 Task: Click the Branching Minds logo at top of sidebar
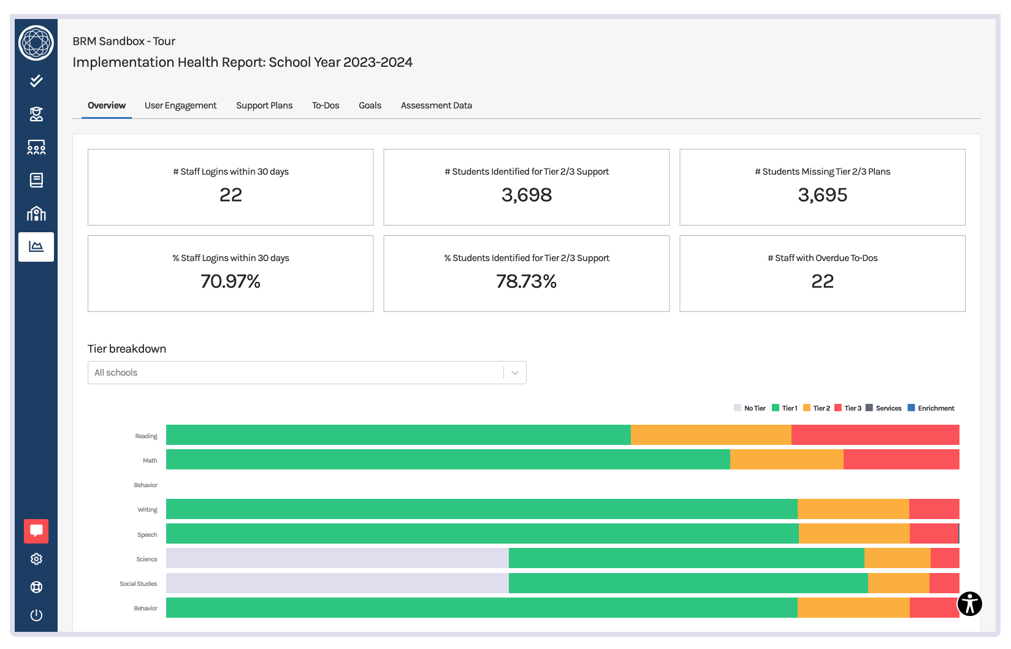click(36, 44)
